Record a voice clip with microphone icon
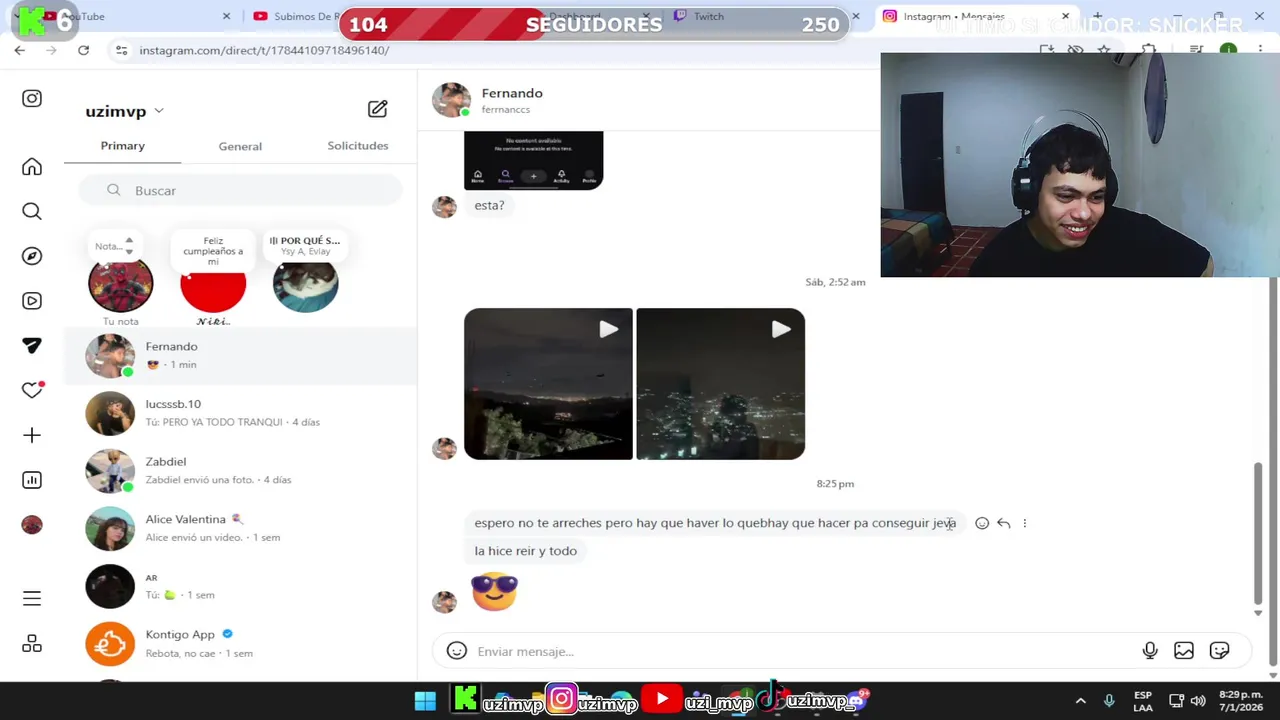 point(1150,651)
